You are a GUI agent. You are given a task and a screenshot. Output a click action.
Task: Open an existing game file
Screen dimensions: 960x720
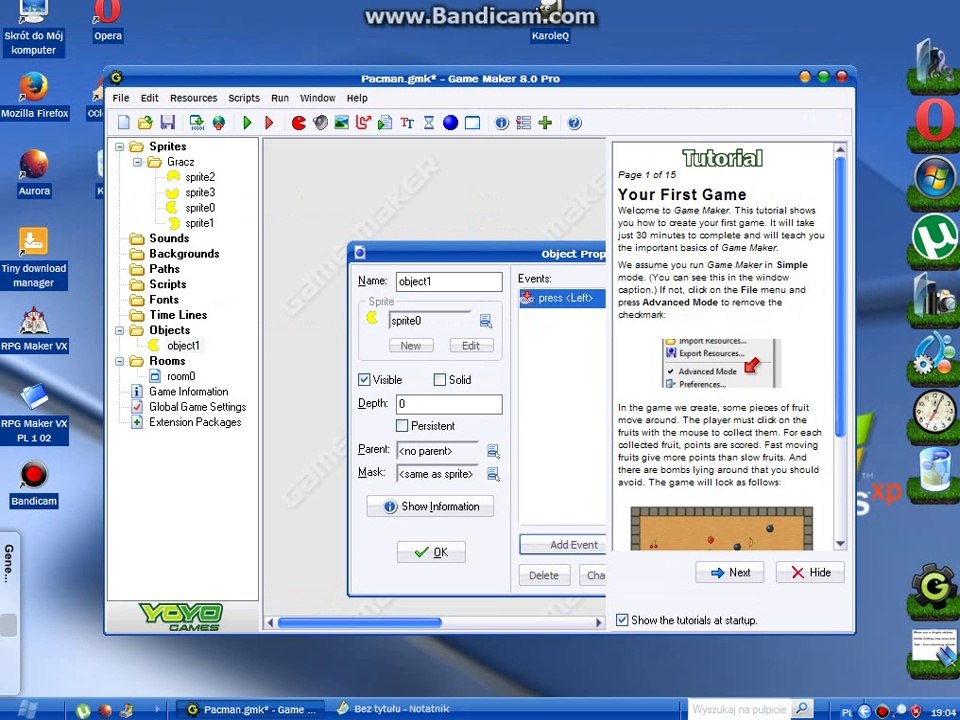[145, 122]
